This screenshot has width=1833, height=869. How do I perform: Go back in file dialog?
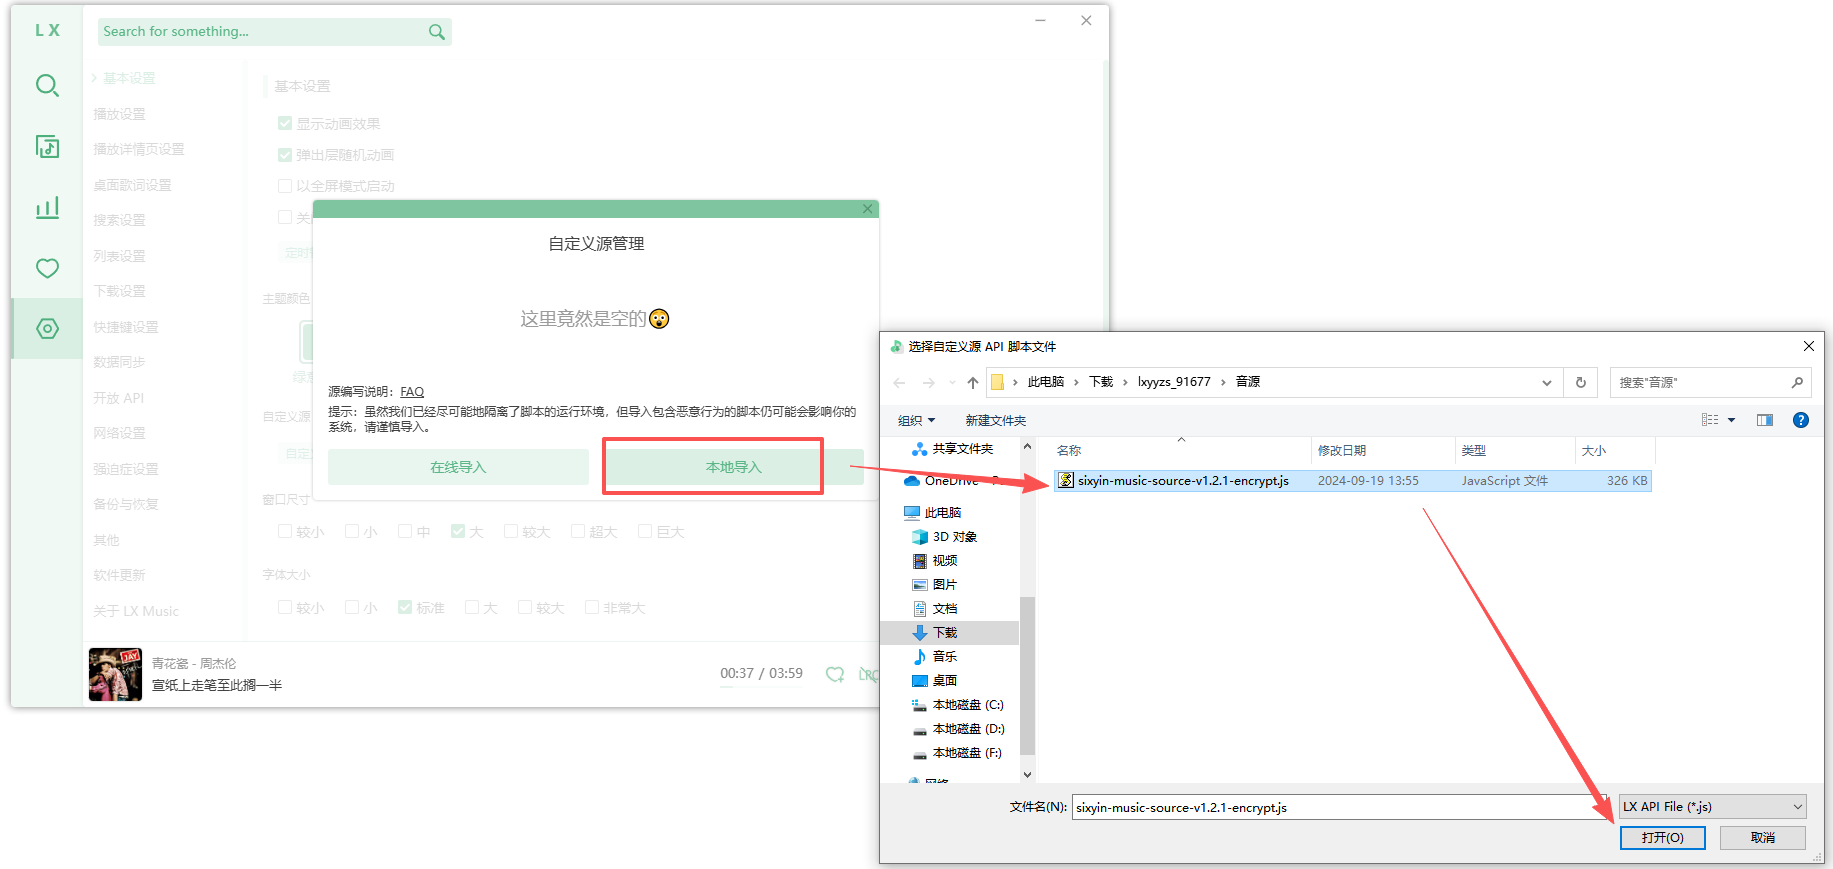pos(899,382)
